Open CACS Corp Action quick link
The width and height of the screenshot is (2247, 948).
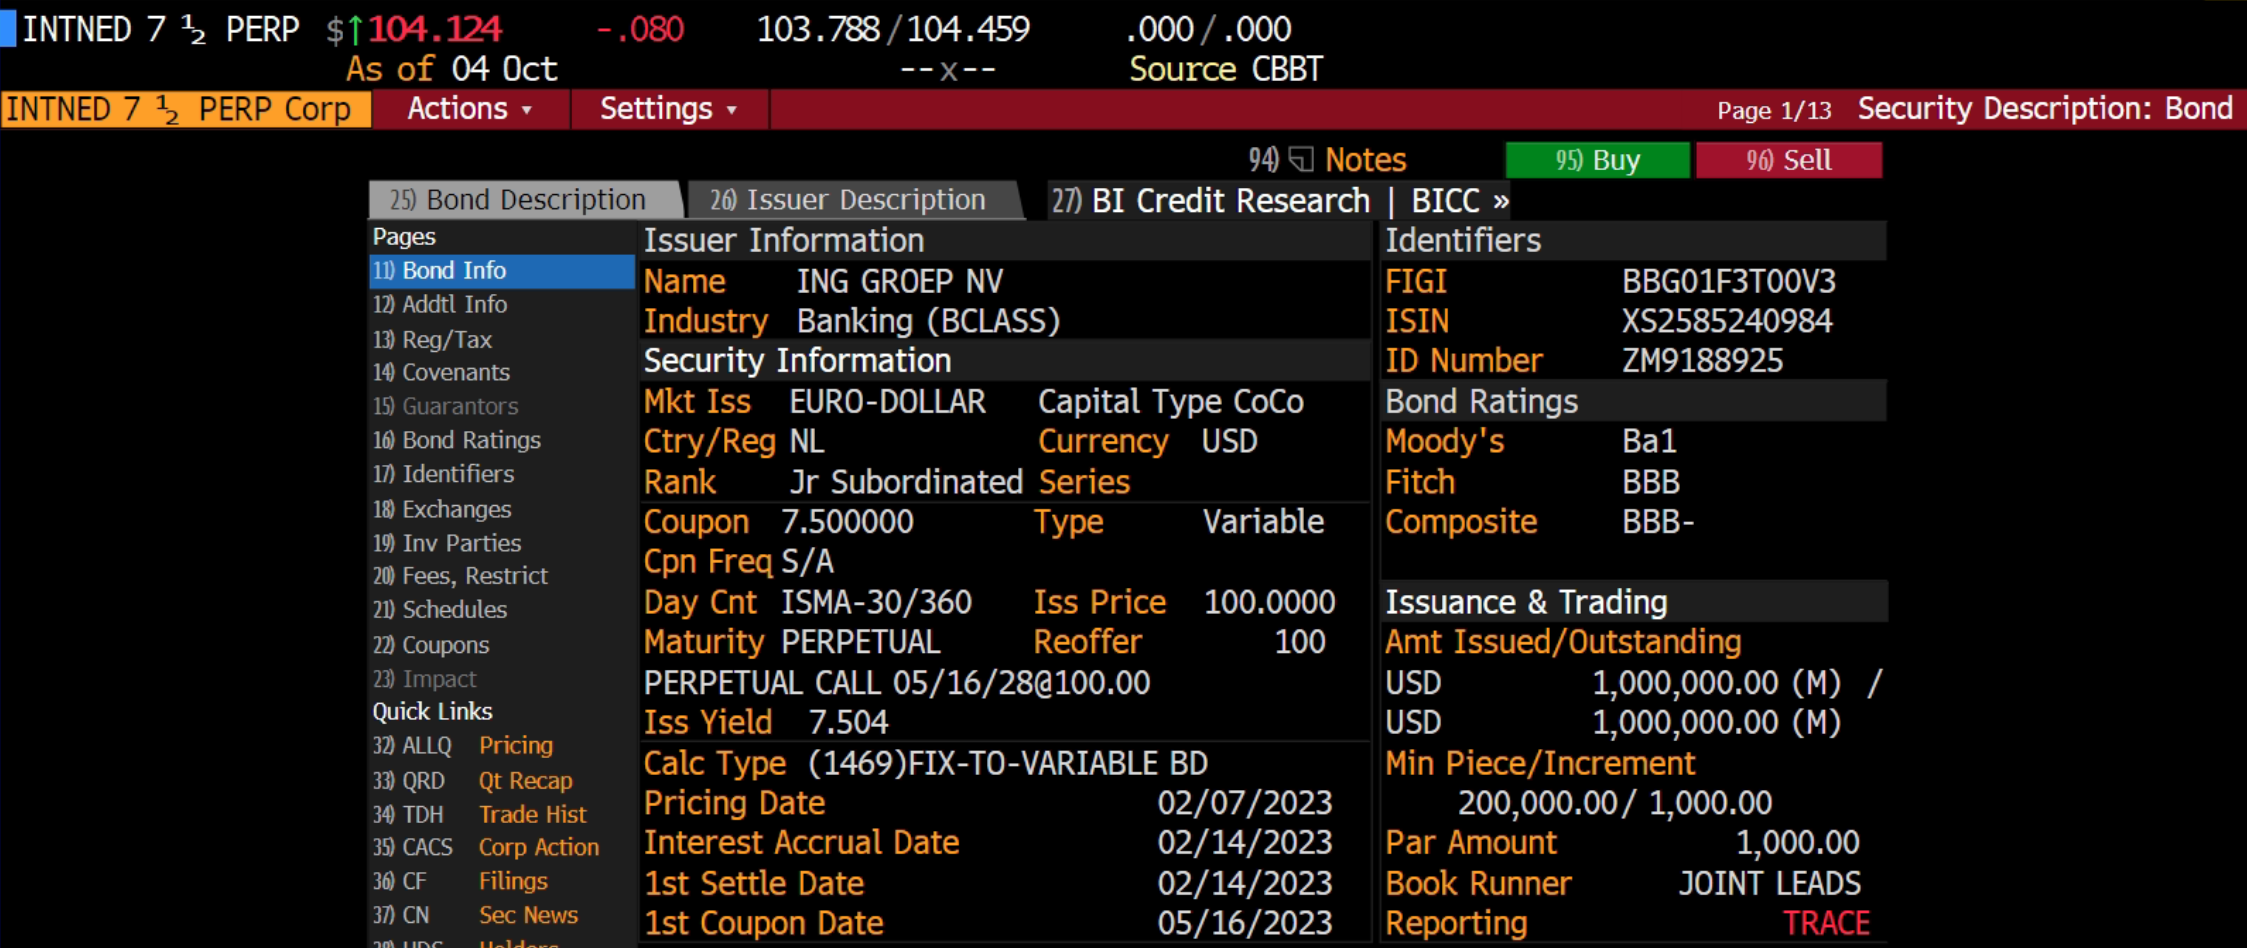click(x=486, y=847)
